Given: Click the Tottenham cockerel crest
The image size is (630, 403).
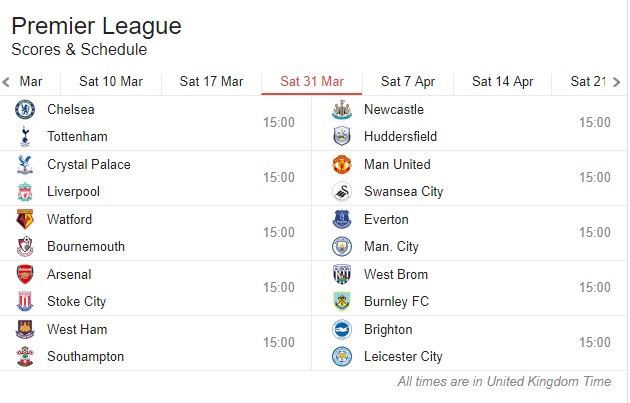Looking at the screenshot, I should point(25,137).
